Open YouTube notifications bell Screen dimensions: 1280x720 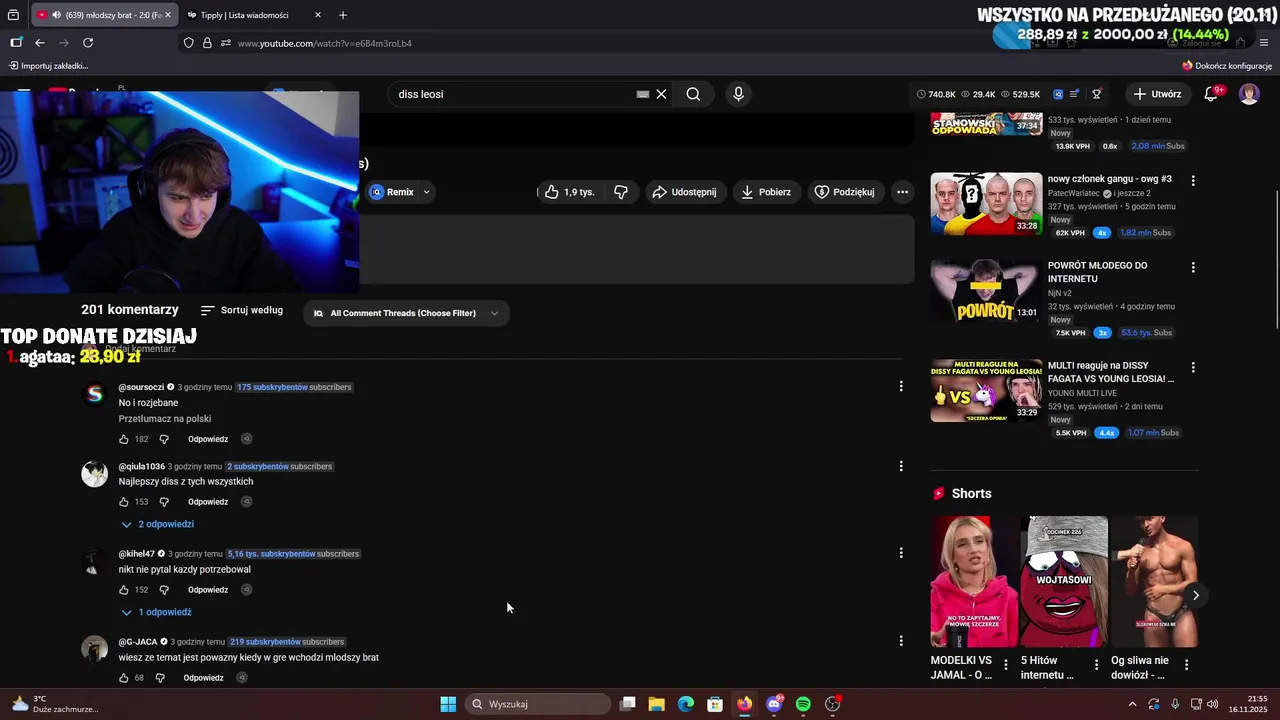(x=1211, y=94)
